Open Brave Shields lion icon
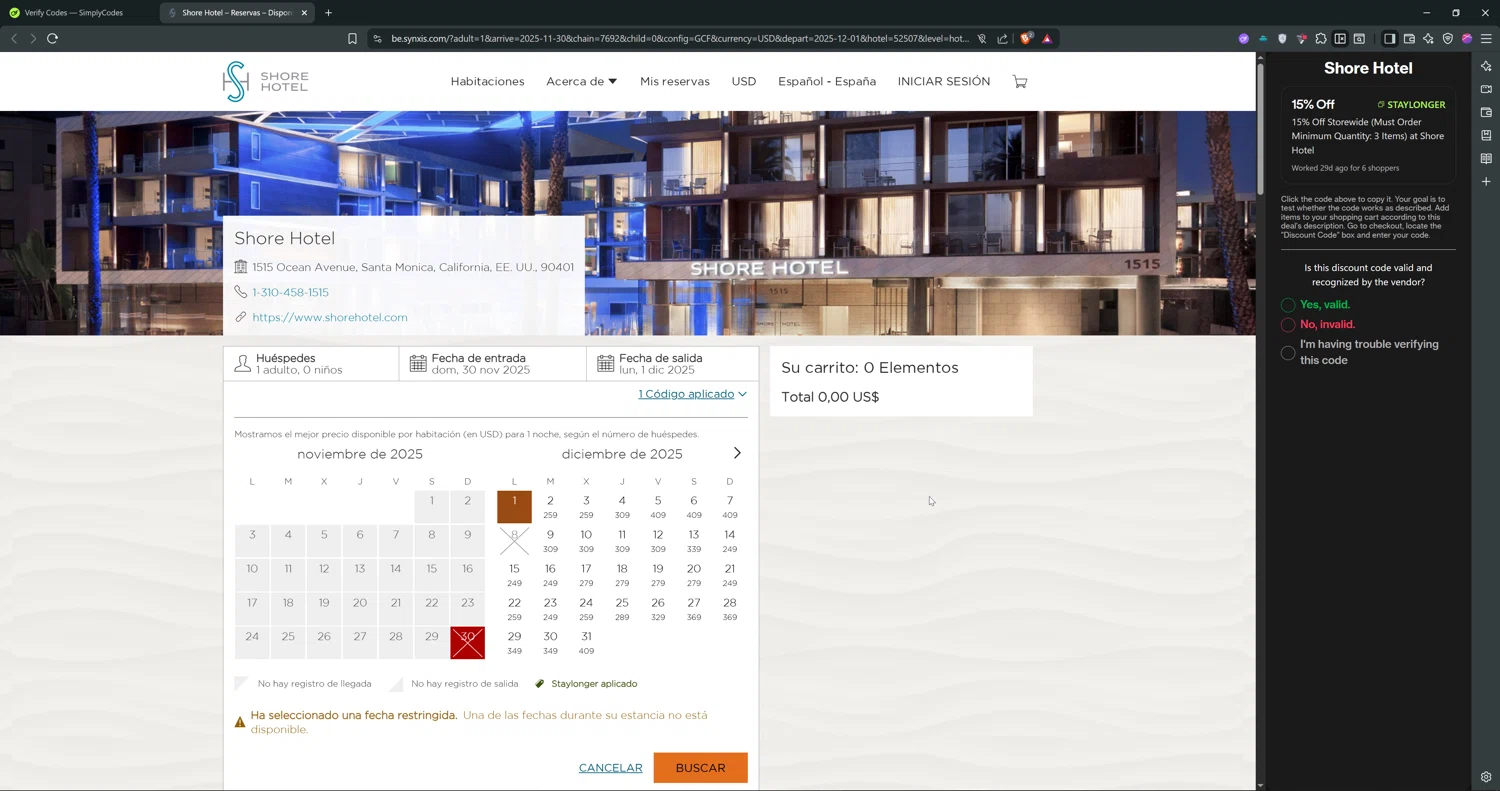Screen dimensions: 1500x791 click(1025, 39)
